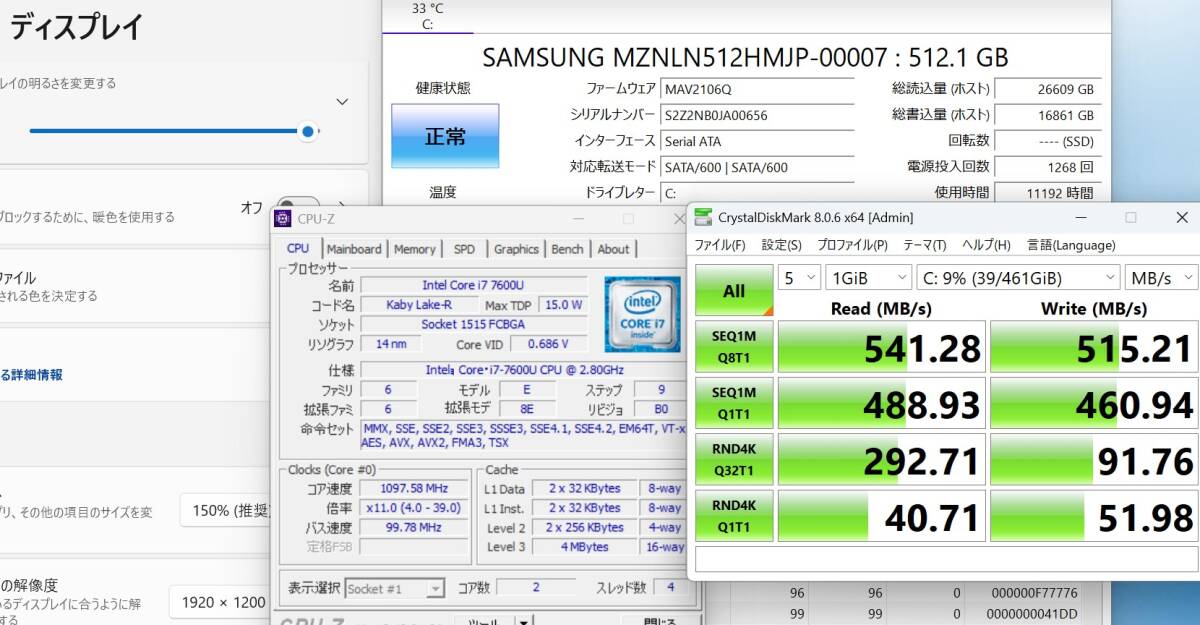1200x625 pixels.
Task: Click the CrystalDiskMark title bar app icon
Action: [x=704, y=217]
